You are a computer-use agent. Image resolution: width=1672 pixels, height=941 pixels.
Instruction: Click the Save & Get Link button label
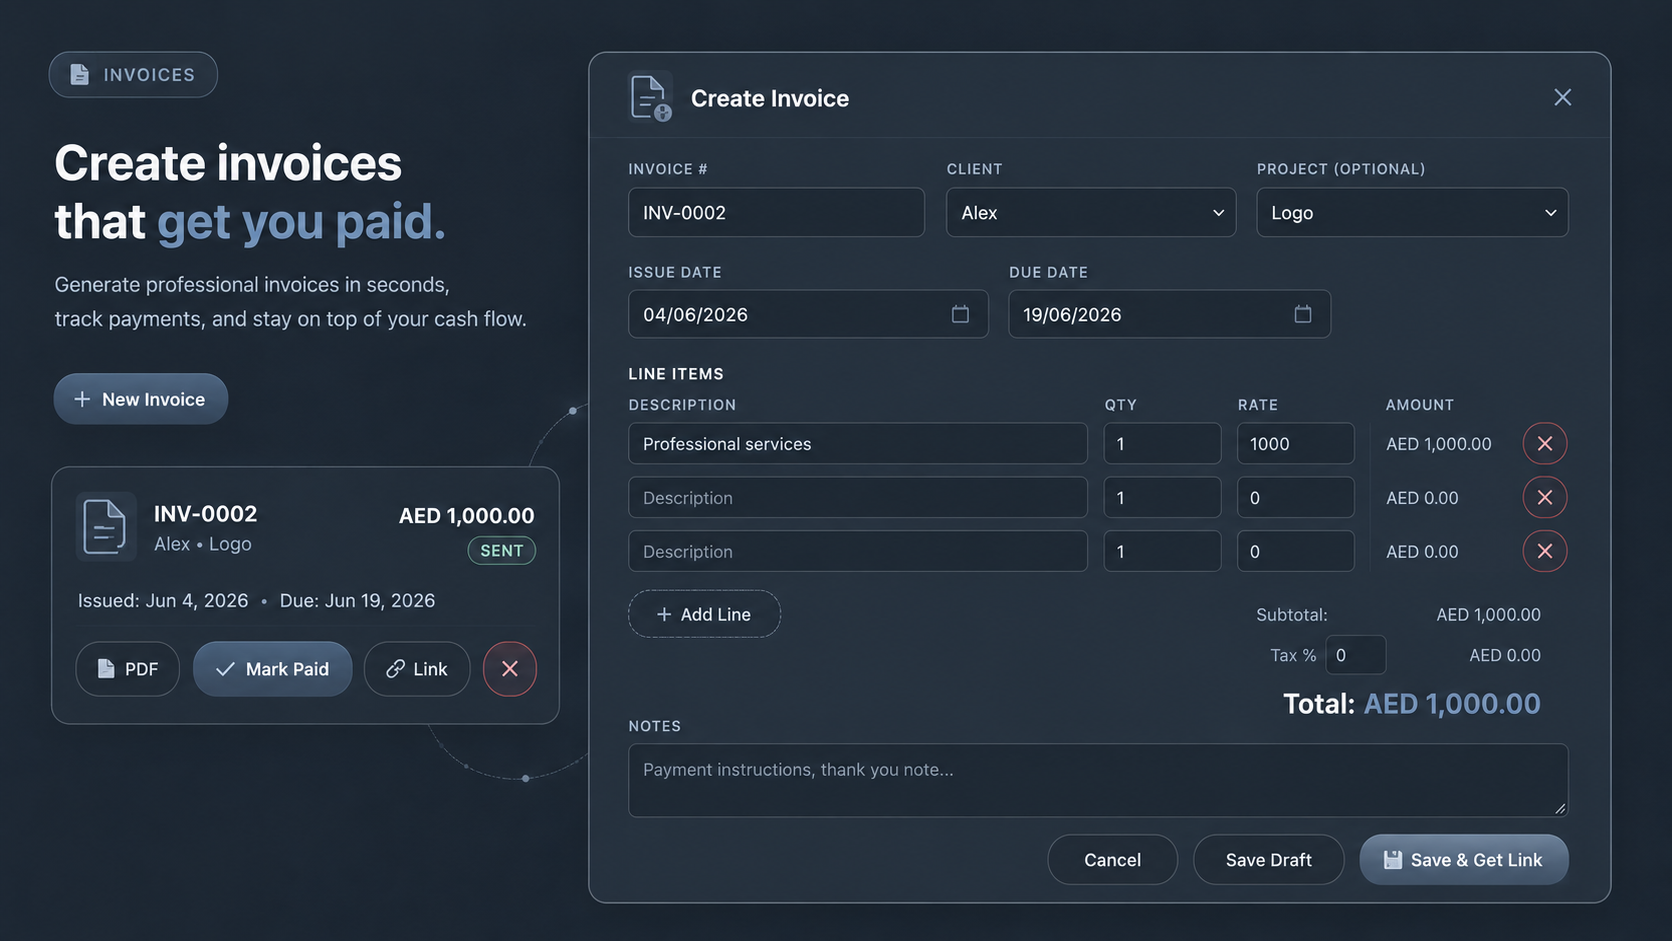(1476, 860)
